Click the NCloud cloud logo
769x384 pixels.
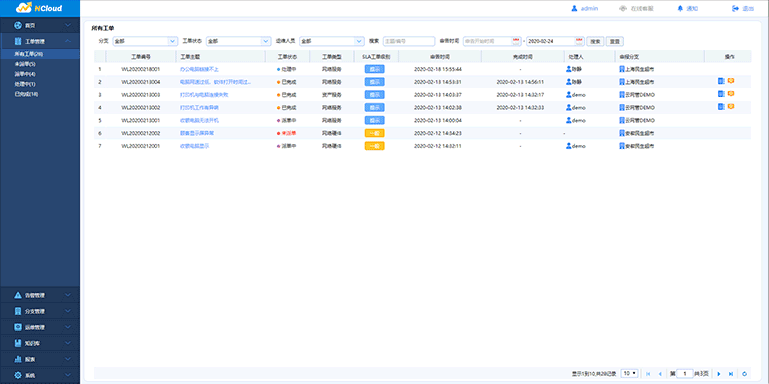[24, 8]
